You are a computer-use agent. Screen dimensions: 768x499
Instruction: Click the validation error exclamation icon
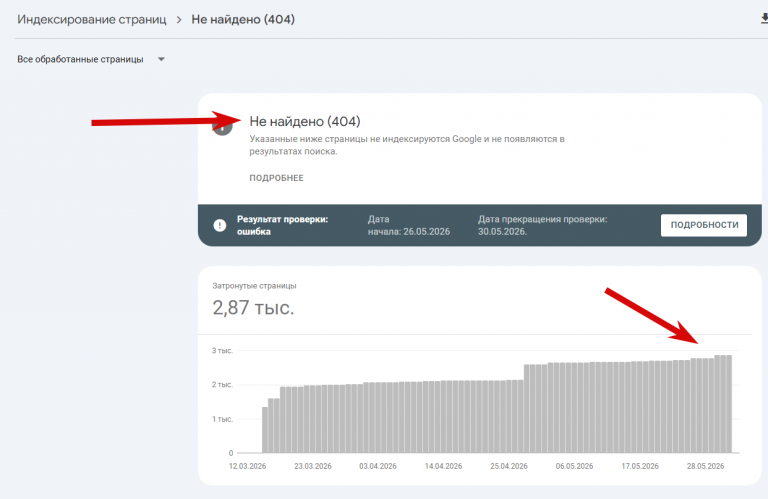tap(220, 225)
